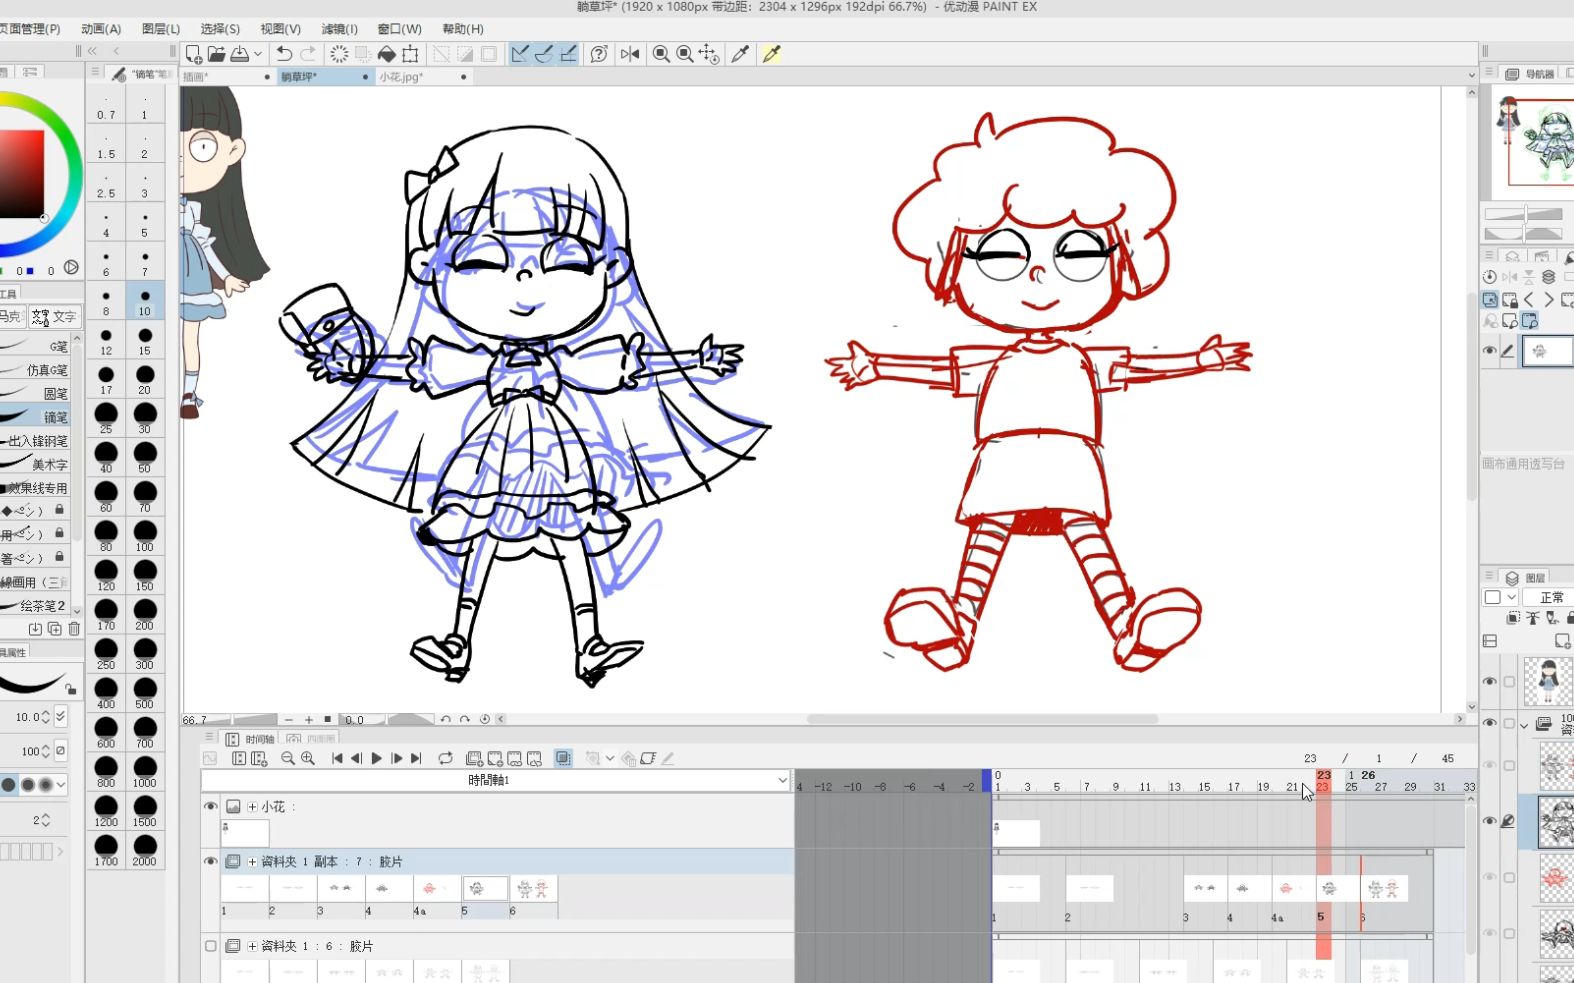1574x983 pixels.
Task: Select cel 4a thumbnail in cel list
Action: pos(435,888)
